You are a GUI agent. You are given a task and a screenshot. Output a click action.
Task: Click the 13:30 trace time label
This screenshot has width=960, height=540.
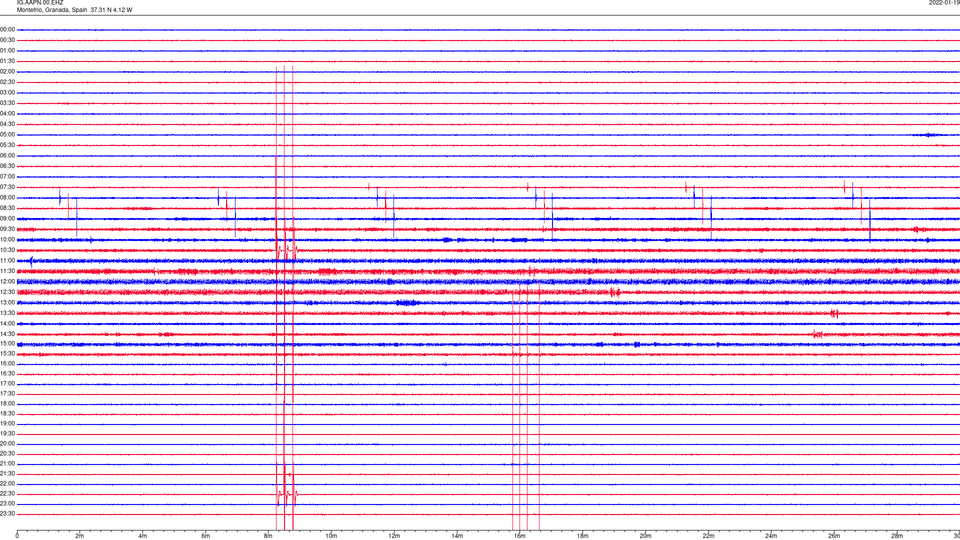click(x=8, y=313)
